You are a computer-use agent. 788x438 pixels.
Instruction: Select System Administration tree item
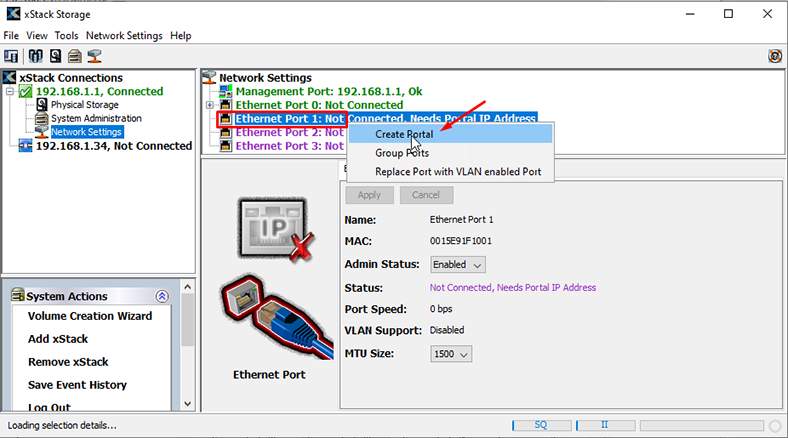(96, 119)
